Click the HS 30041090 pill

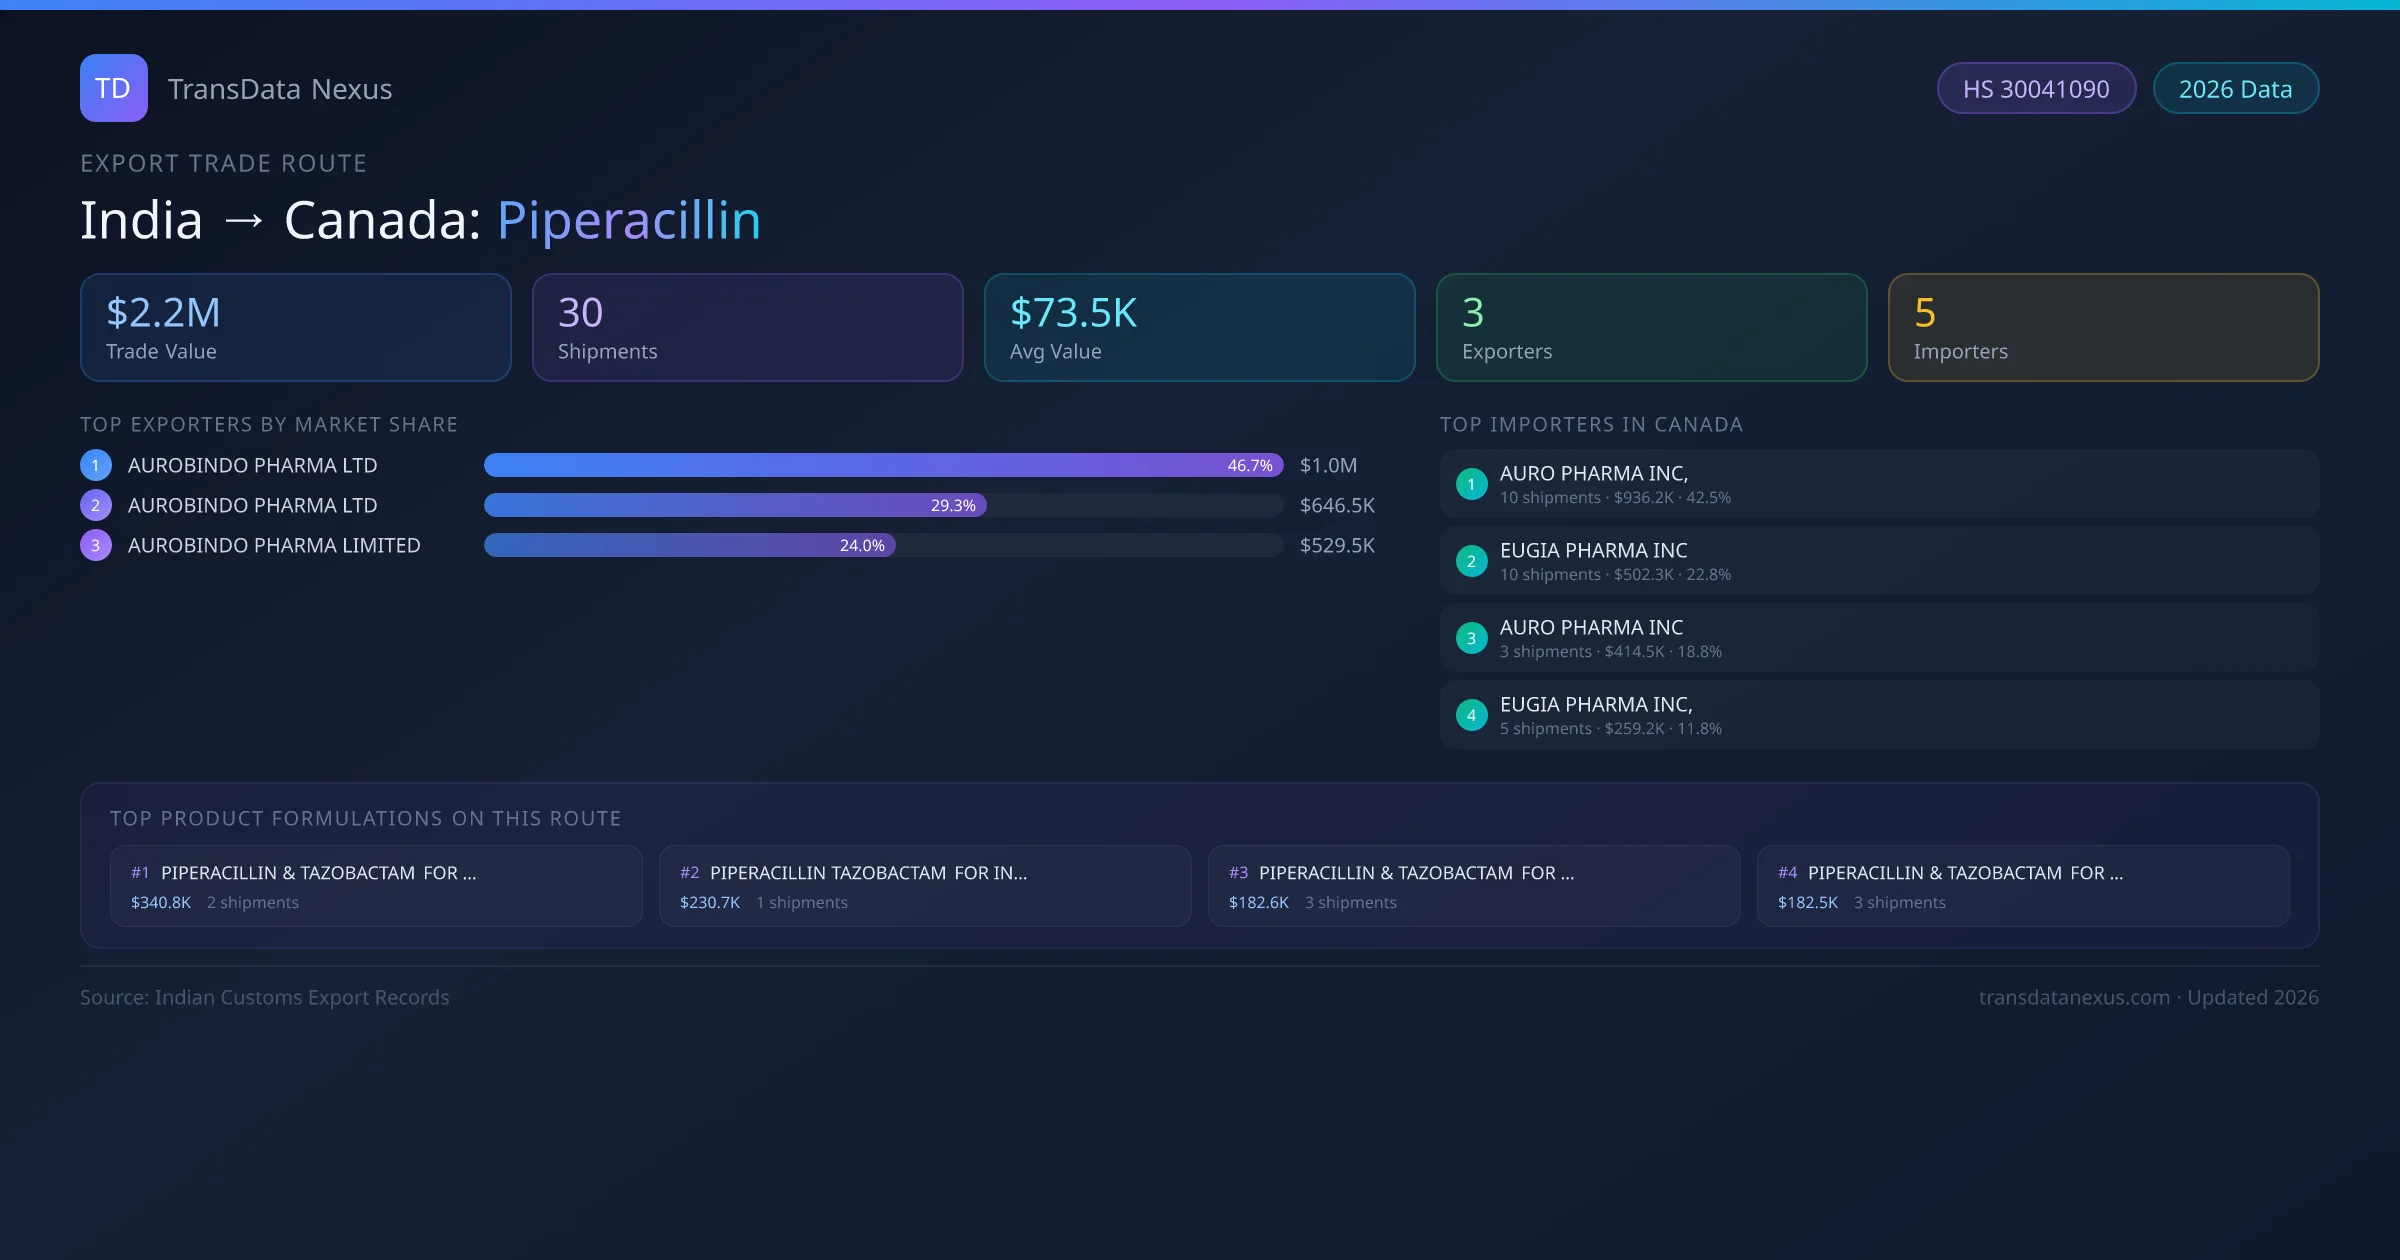[2035, 89]
